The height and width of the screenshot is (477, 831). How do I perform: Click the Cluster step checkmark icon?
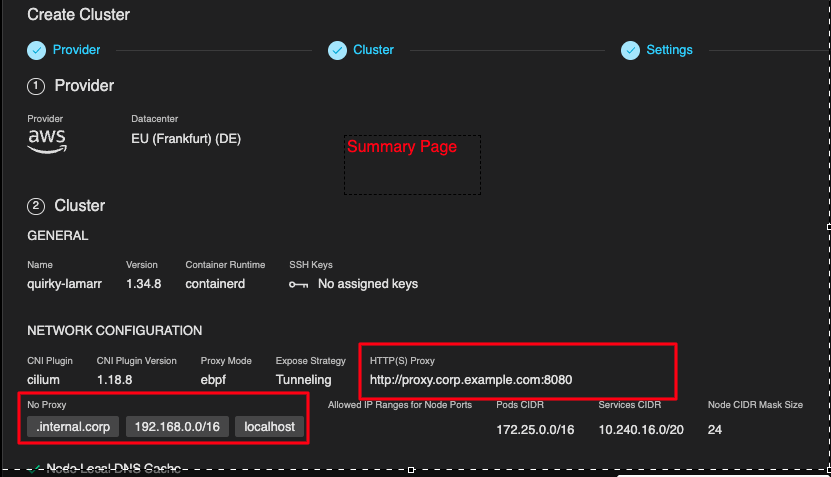pyautogui.click(x=337, y=50)
